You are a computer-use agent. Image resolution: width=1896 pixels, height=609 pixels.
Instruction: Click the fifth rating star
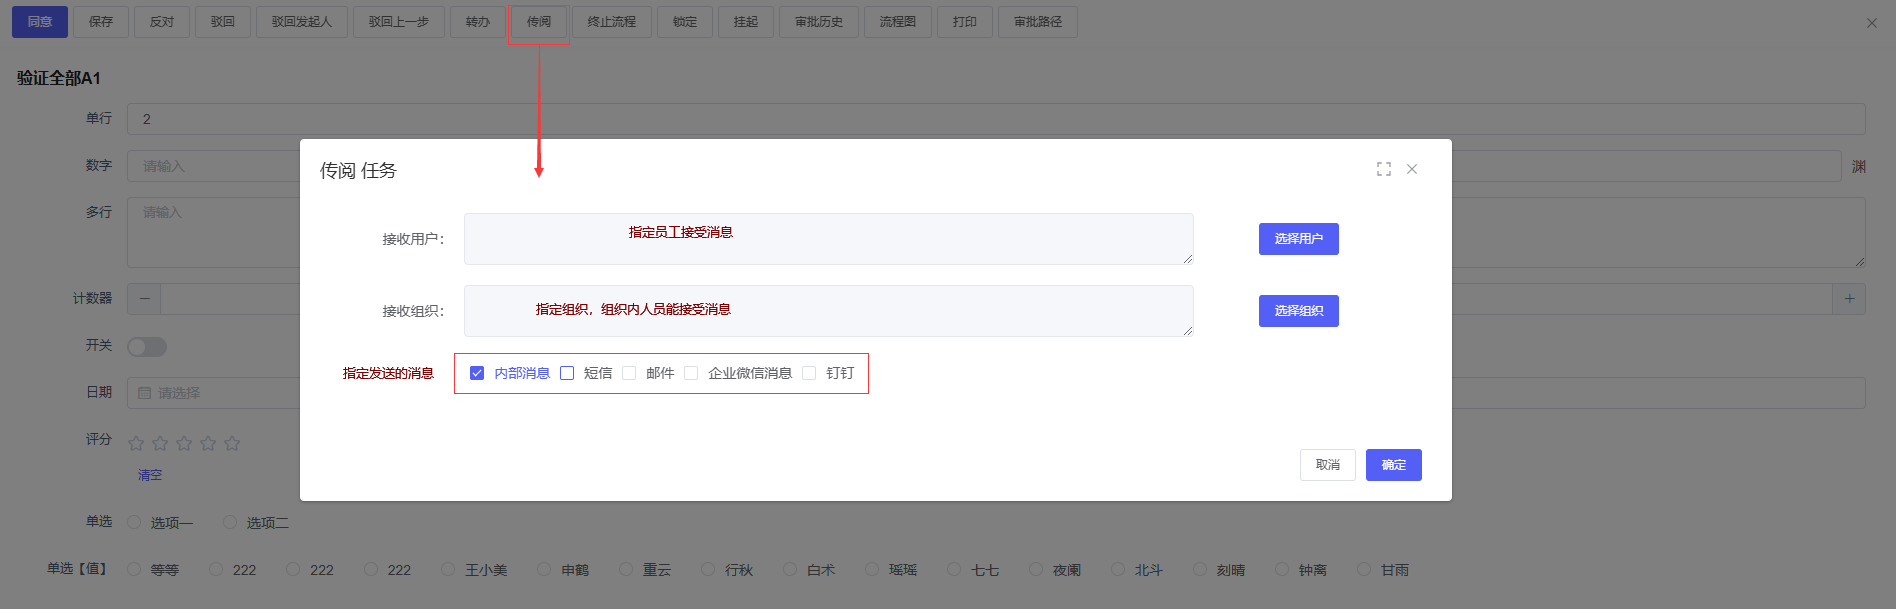click(232, 443)
